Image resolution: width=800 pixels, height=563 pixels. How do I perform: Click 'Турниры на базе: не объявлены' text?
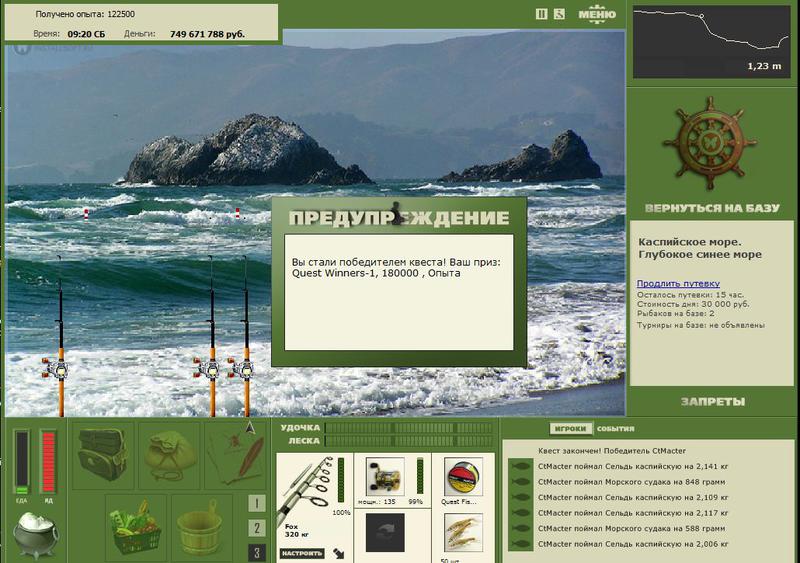(701, 325)
